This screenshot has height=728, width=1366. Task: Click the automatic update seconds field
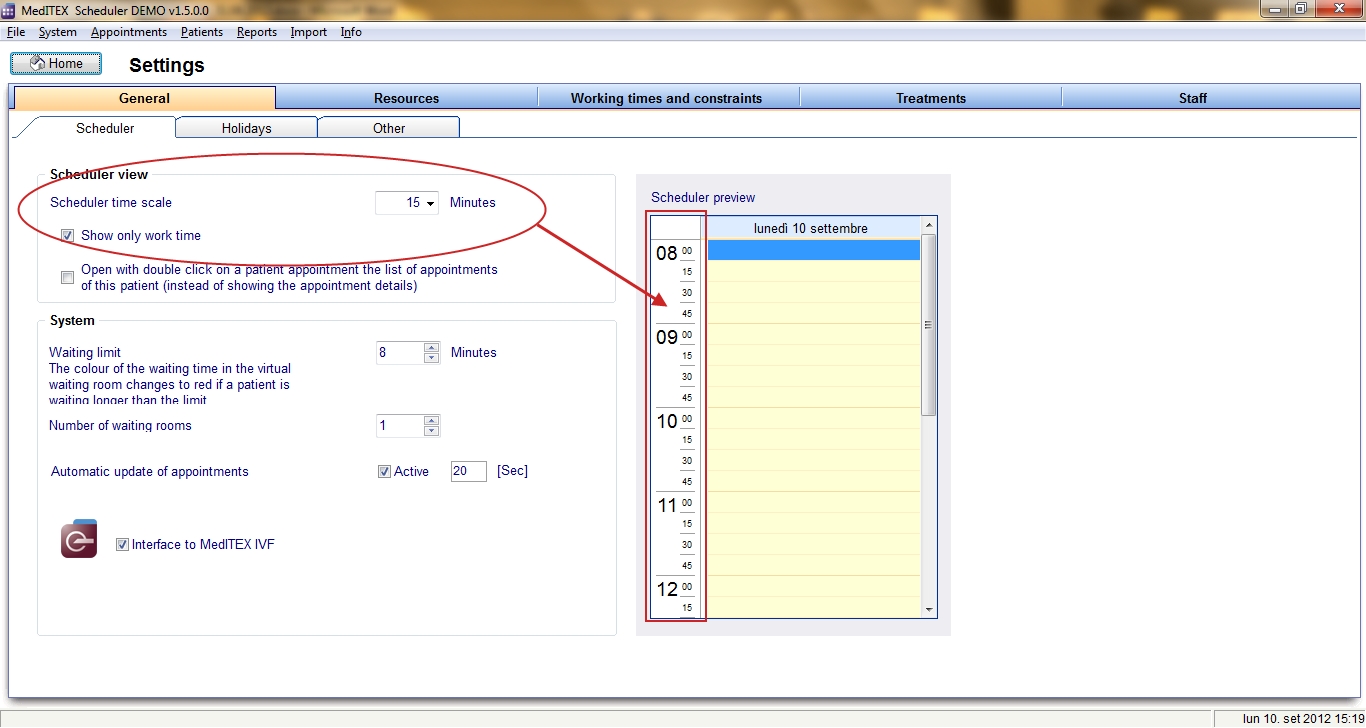point(468,472)
